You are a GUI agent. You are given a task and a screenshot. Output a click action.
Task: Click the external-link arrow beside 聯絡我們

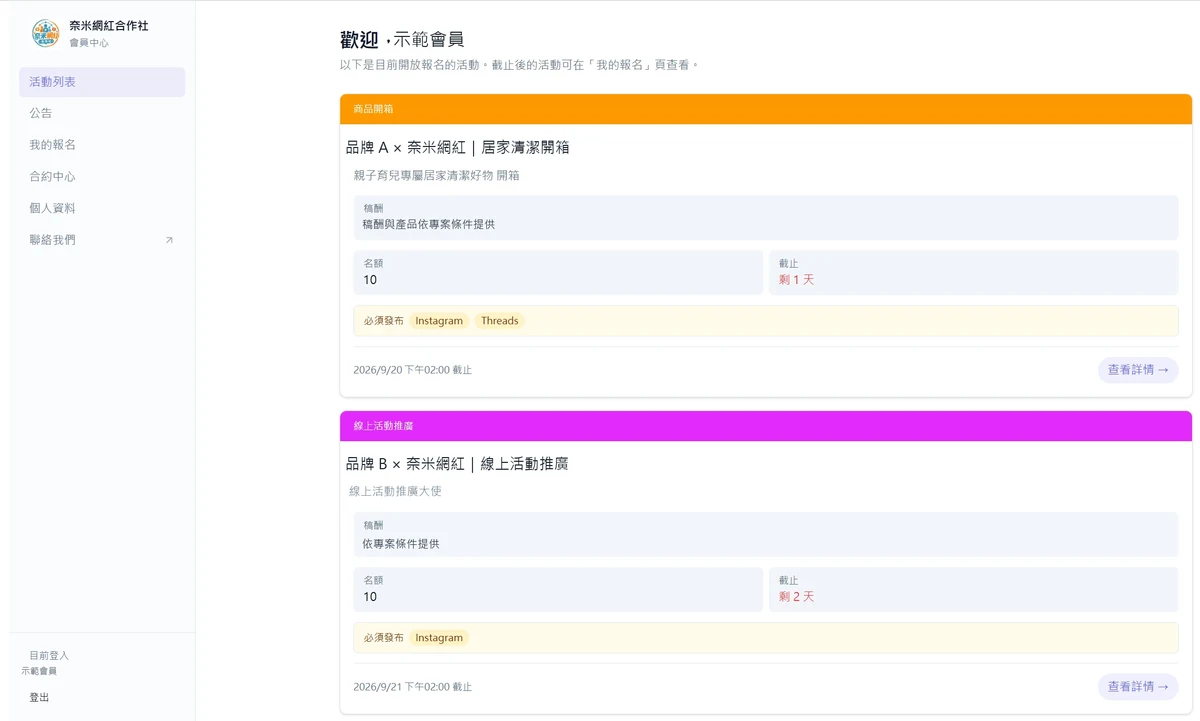[169, 240]
